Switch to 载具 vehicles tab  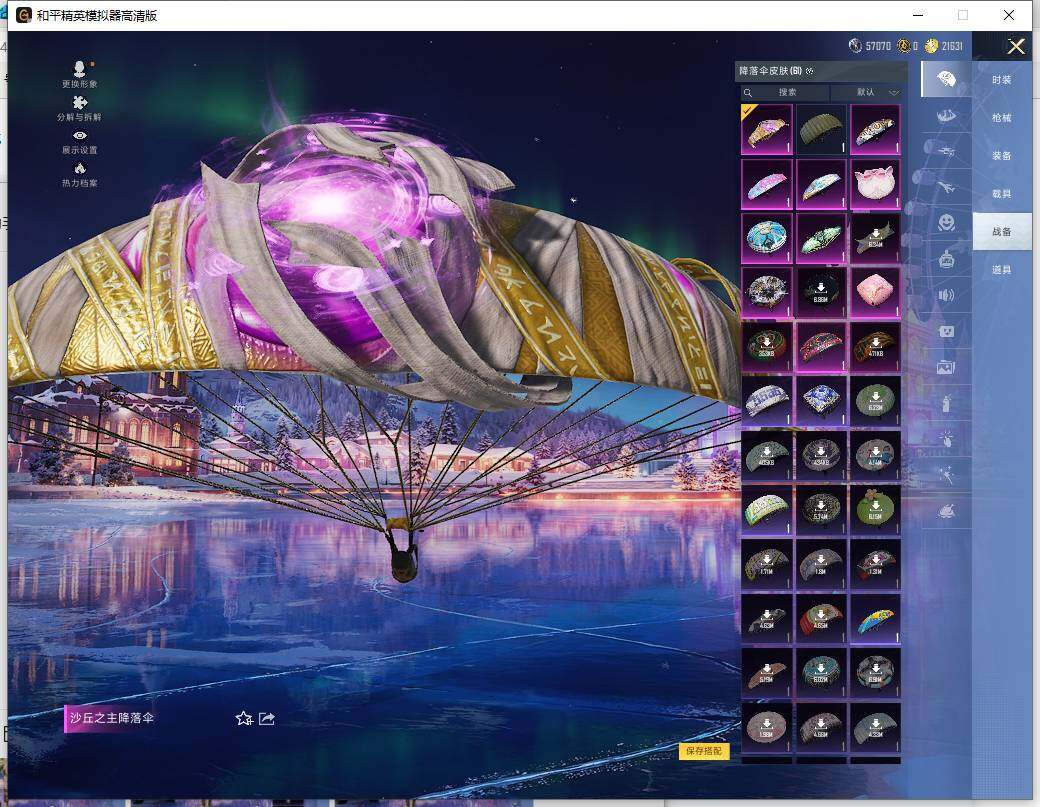pyautogui.click(x=1002, y=194)
